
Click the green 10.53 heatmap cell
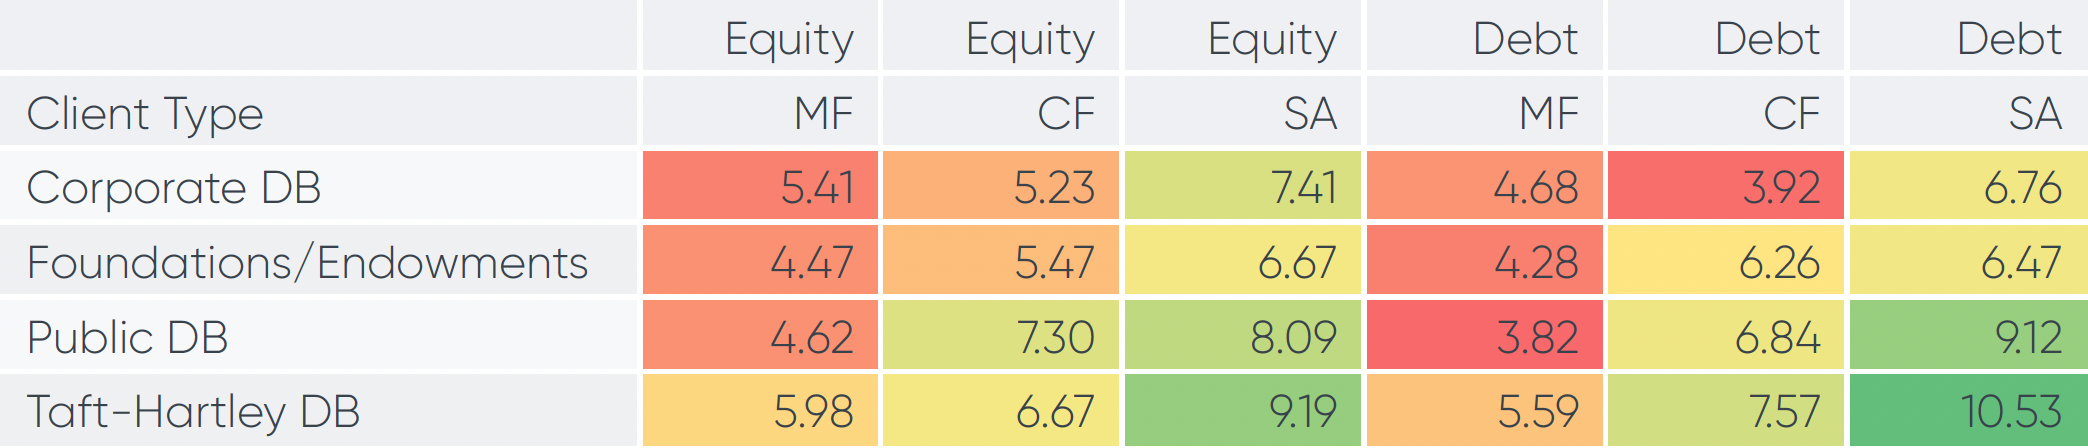1968,411
